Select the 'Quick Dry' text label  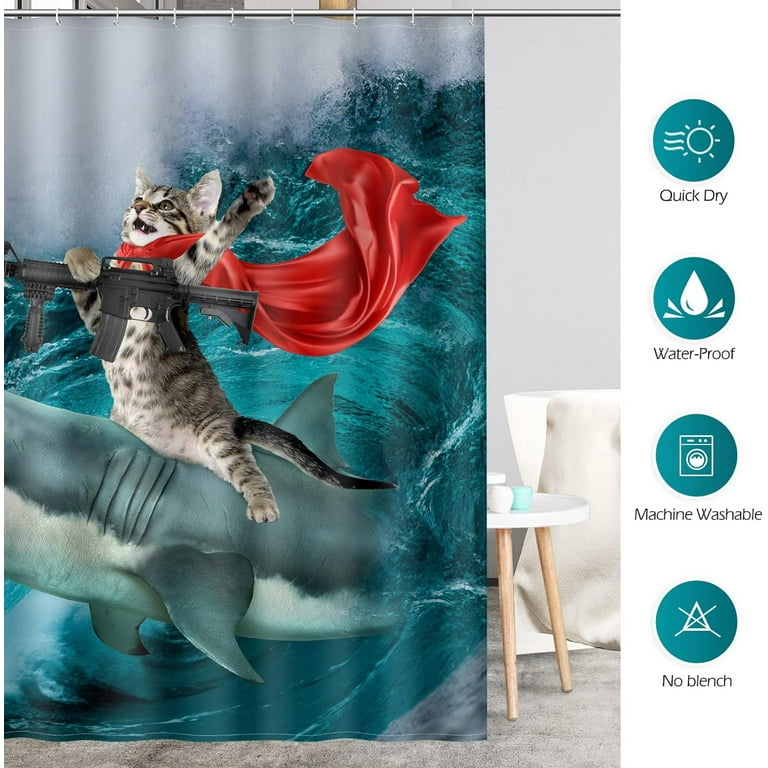[x=693, y=196]
